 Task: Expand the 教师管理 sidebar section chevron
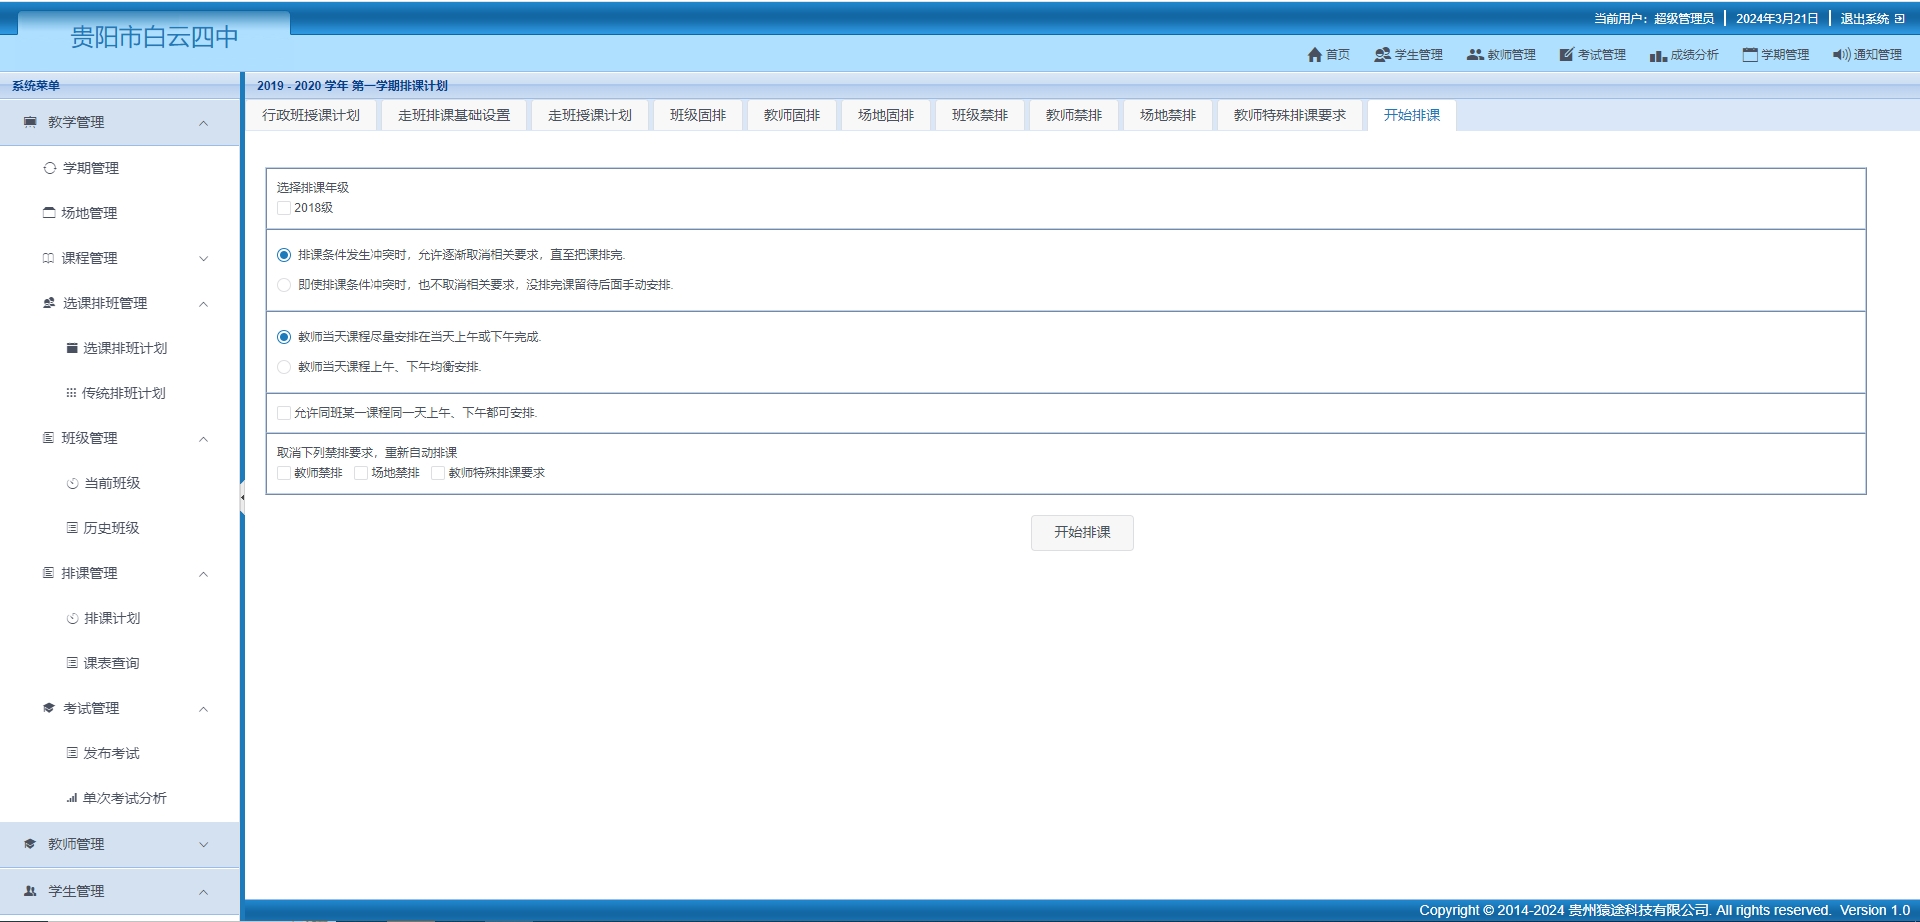click(x=203, y=845)
